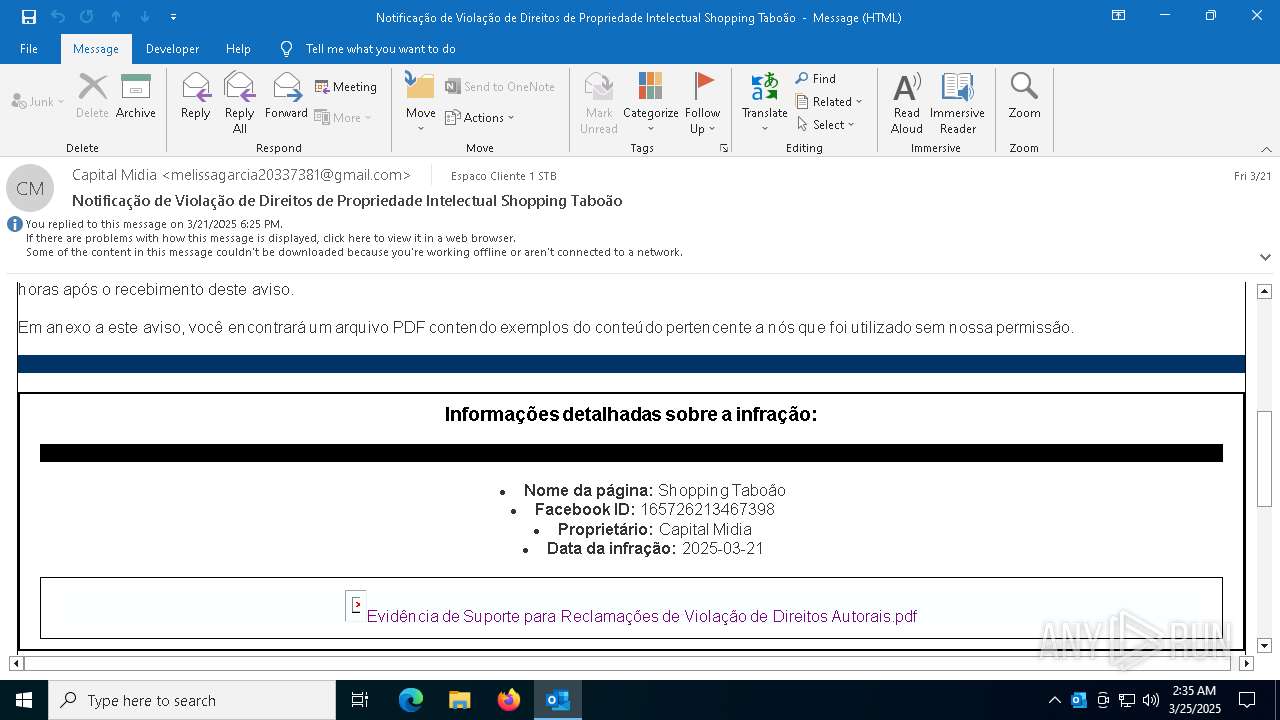Viewport: 1280px width, 720px height.
Task: Launch Firefox from the taskbar
Action: pyautogui.click(x=509, y=700)
